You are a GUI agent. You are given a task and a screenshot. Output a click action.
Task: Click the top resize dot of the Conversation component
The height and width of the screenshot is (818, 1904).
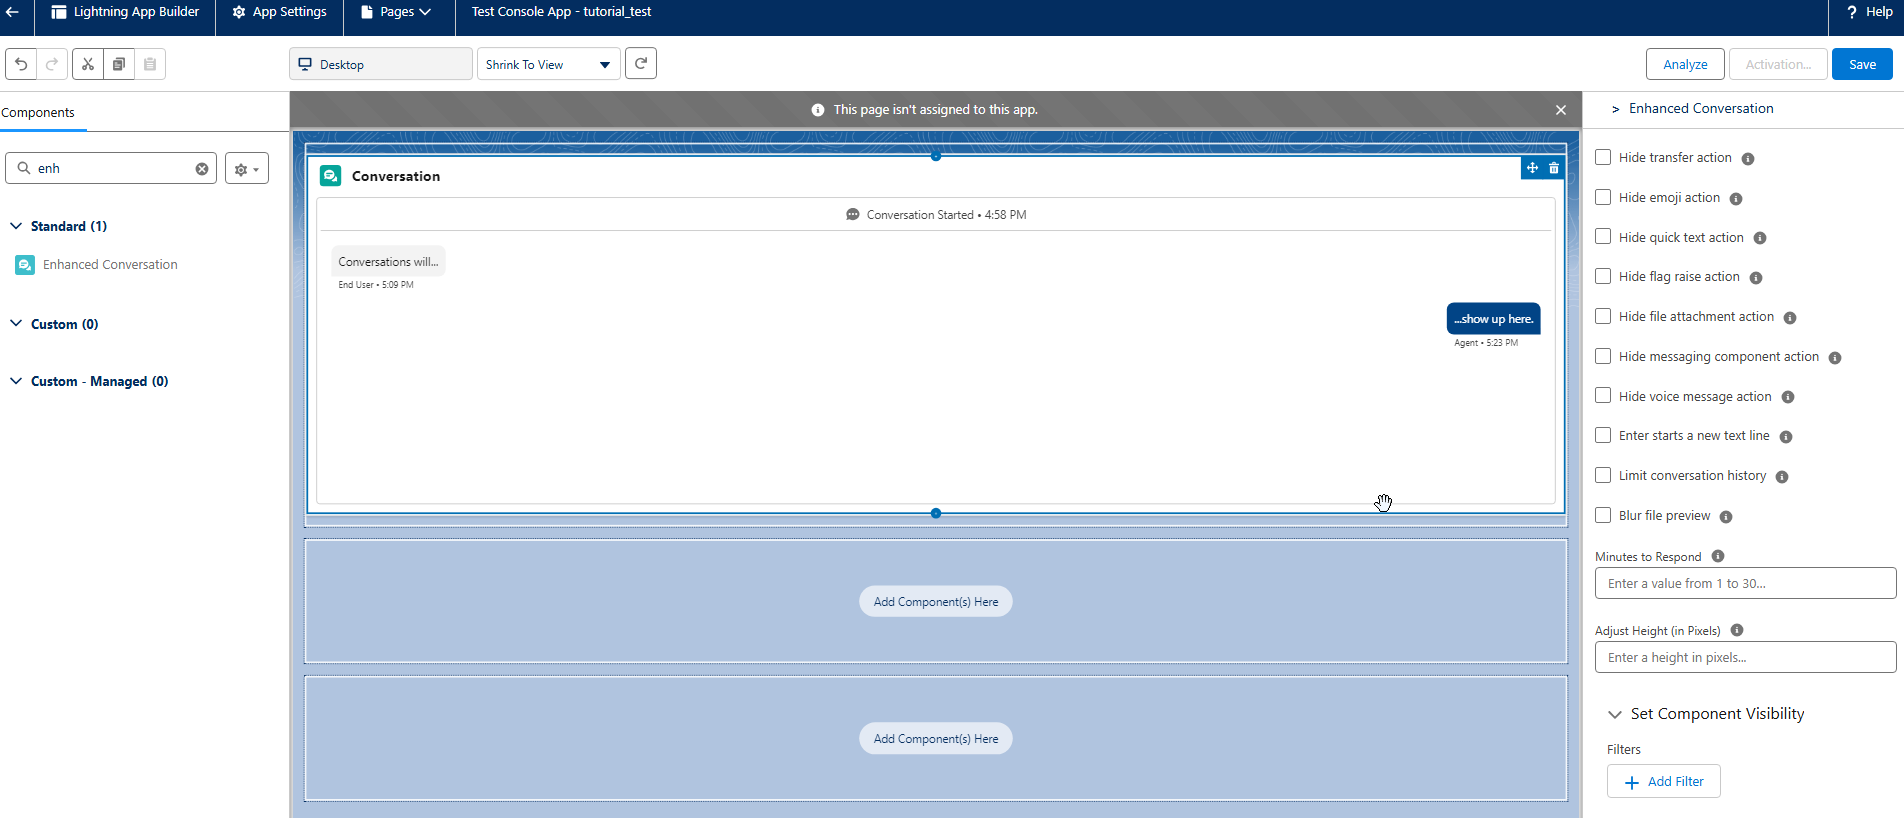tap(936, 156)
